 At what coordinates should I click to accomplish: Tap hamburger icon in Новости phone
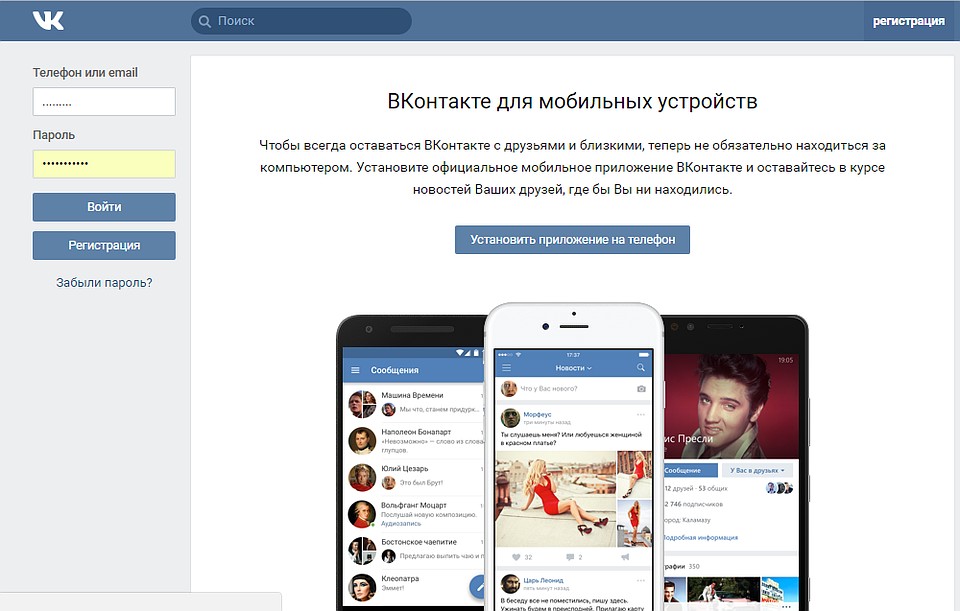506,368
